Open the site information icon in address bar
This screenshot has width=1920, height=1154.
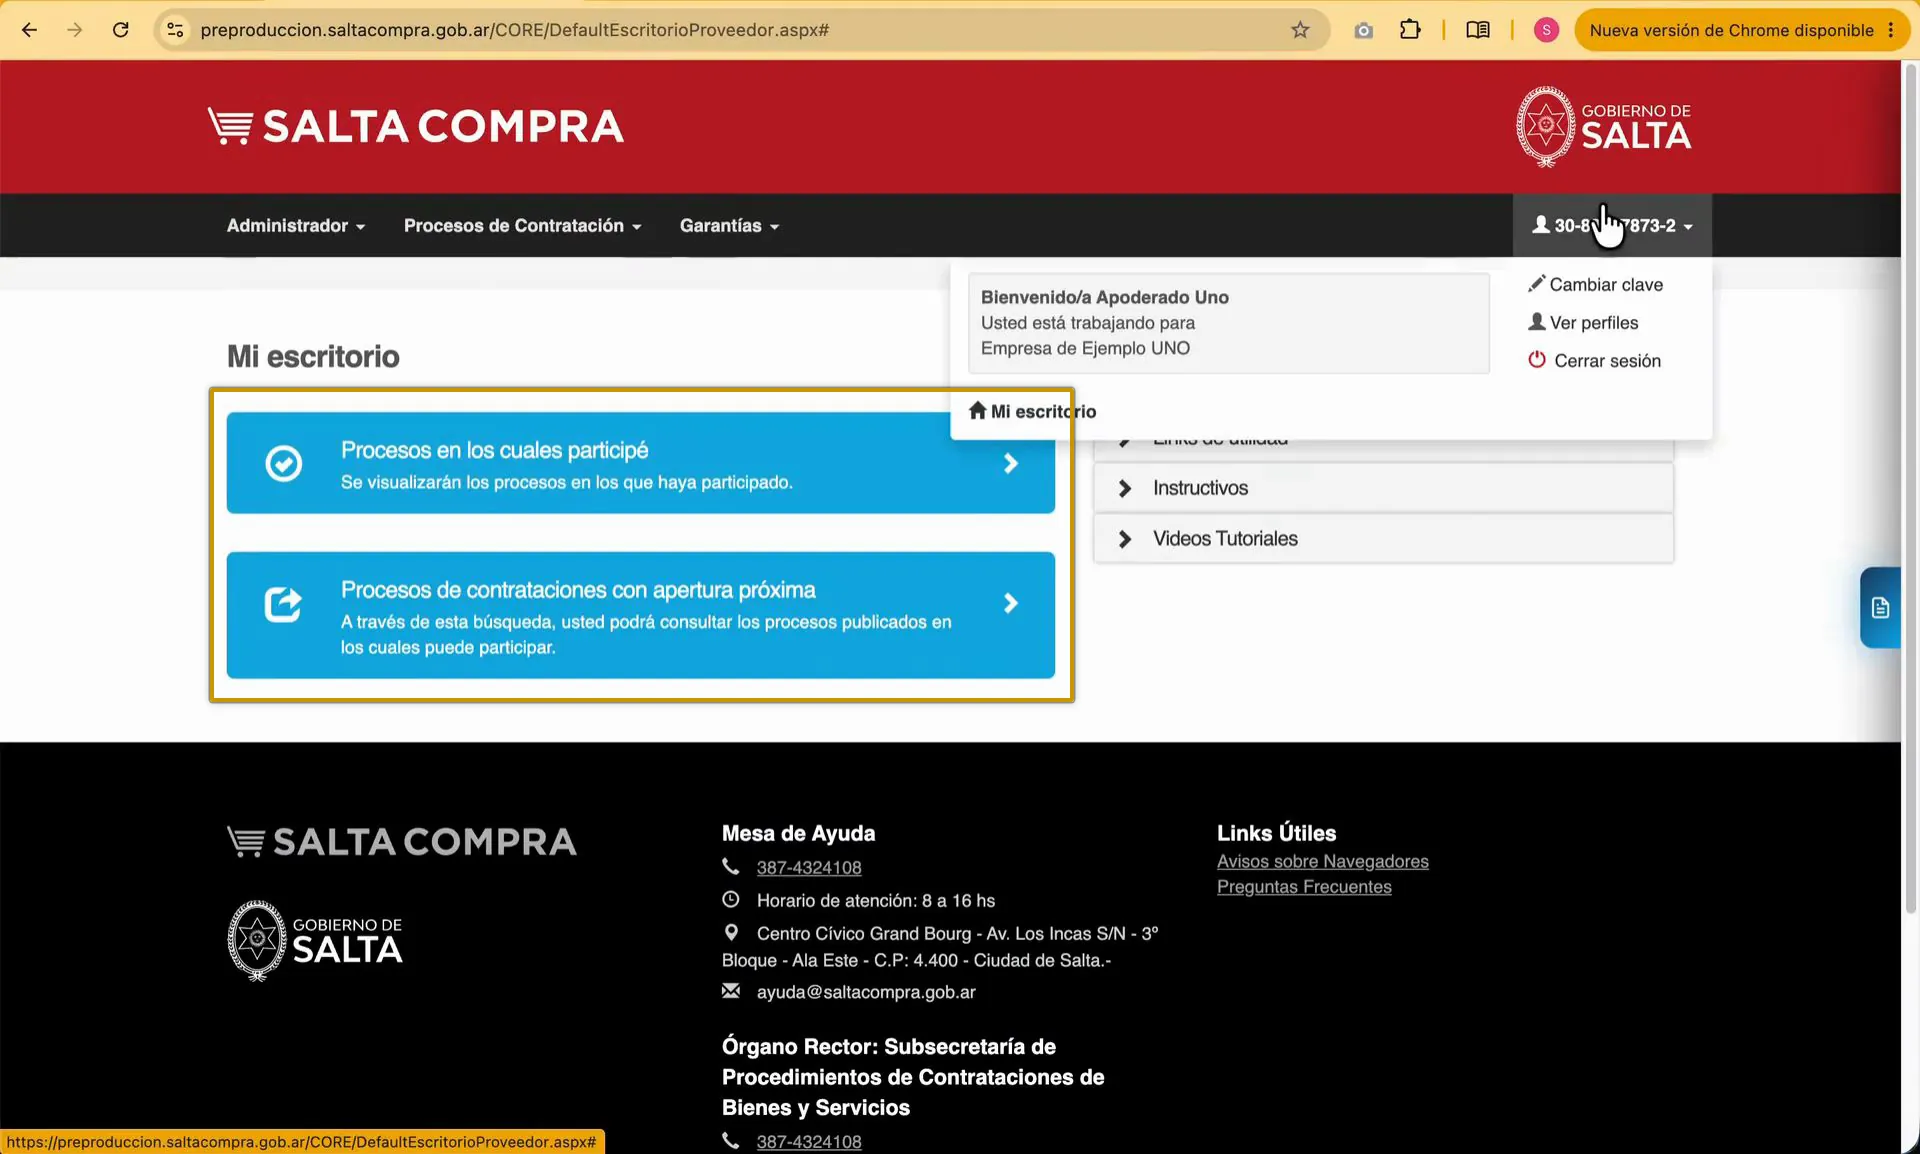click(x=175, y=30)
